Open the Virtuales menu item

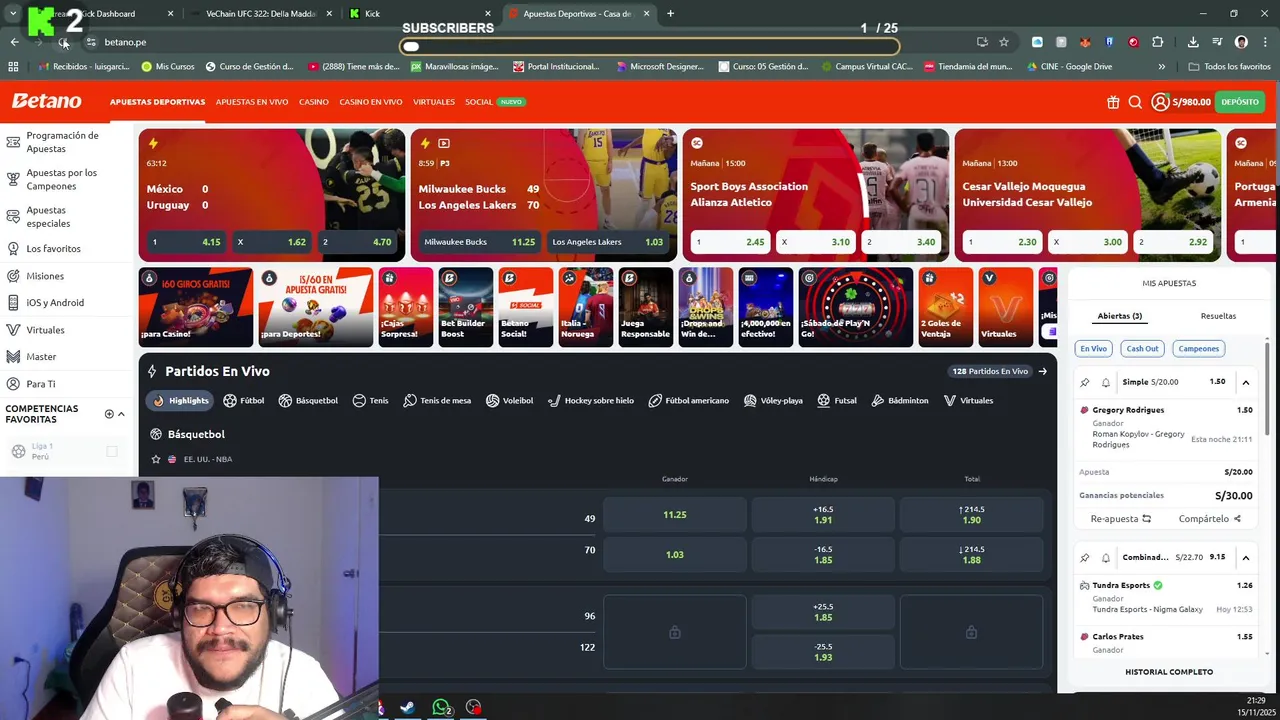[x=434, y=102]
